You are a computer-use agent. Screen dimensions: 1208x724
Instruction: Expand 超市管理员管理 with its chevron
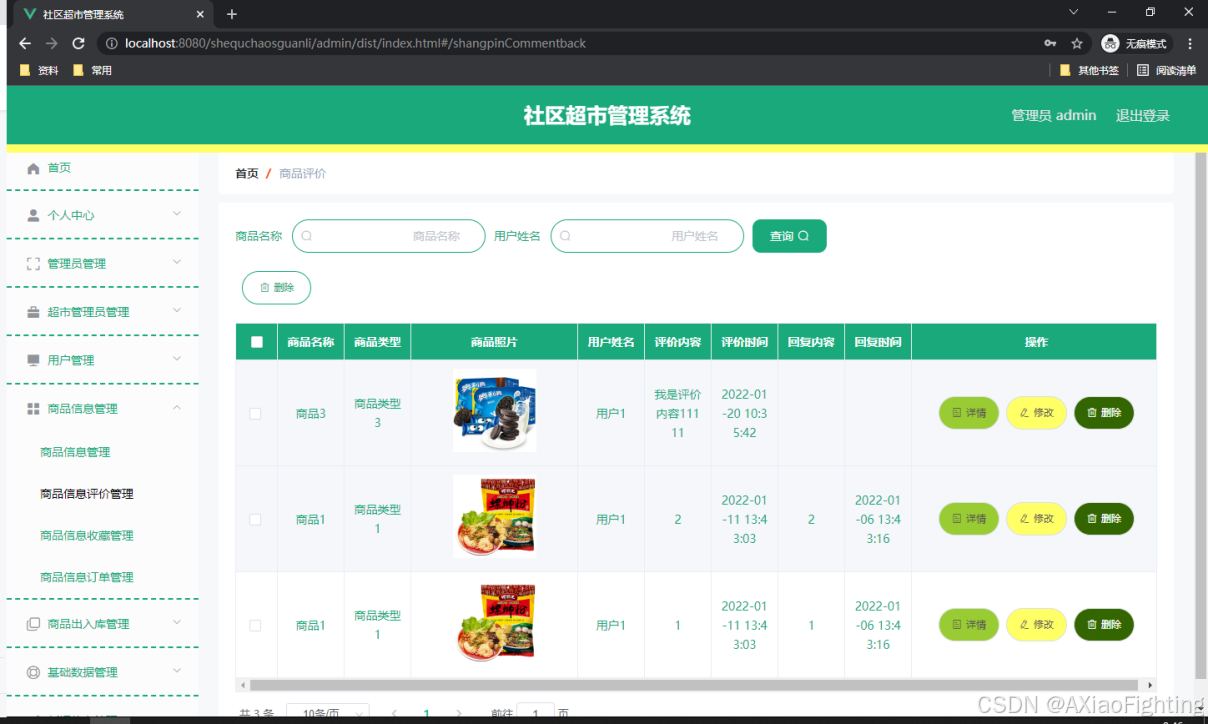point(177,310)
